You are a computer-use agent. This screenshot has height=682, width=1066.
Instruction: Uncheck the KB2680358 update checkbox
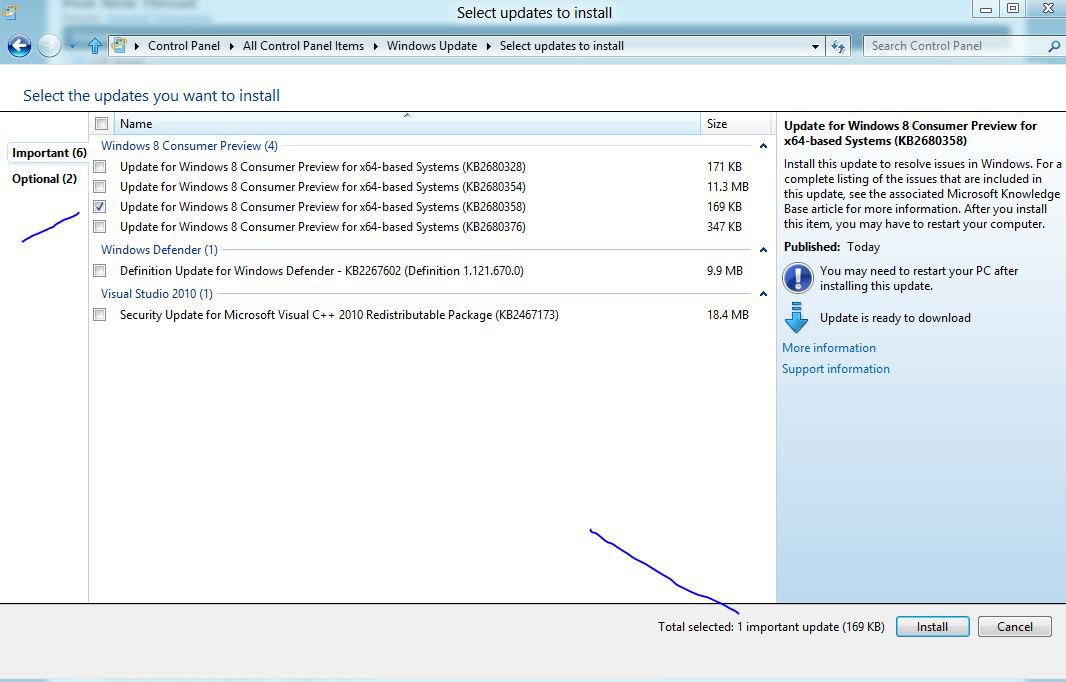point(100,207)
